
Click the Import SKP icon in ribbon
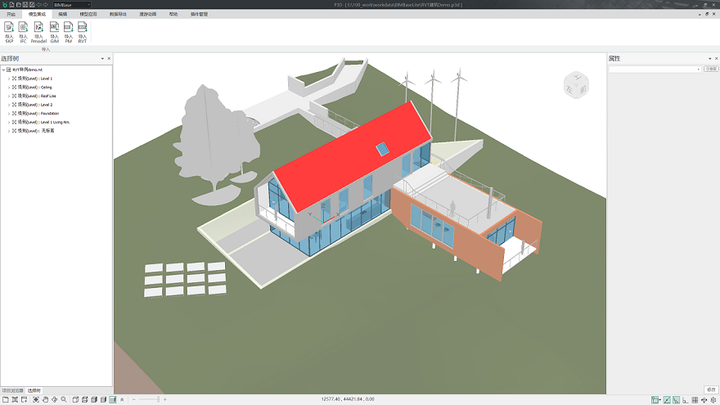pyautogui.click(x=9, y=32)
